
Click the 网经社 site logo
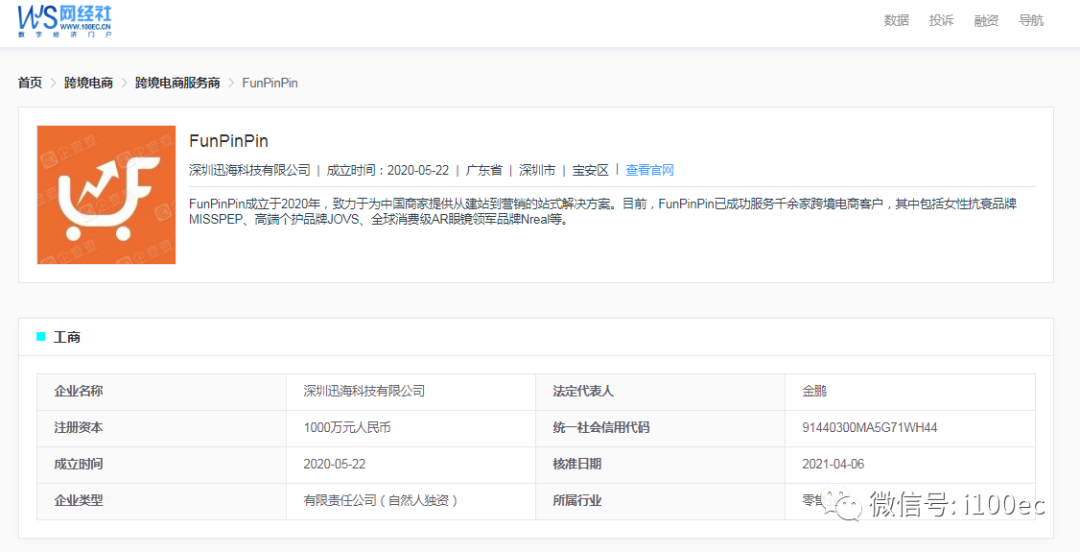tap(64, 20)
